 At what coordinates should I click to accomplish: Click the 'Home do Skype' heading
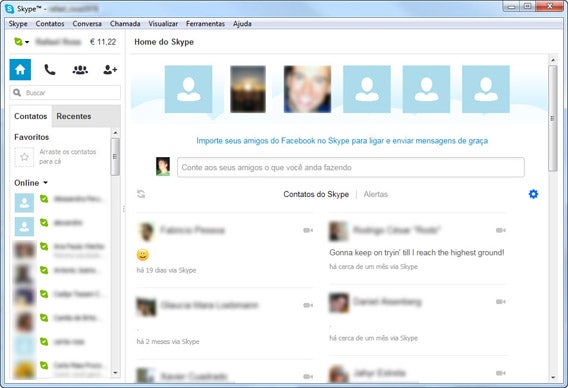[x=164, y=42]
